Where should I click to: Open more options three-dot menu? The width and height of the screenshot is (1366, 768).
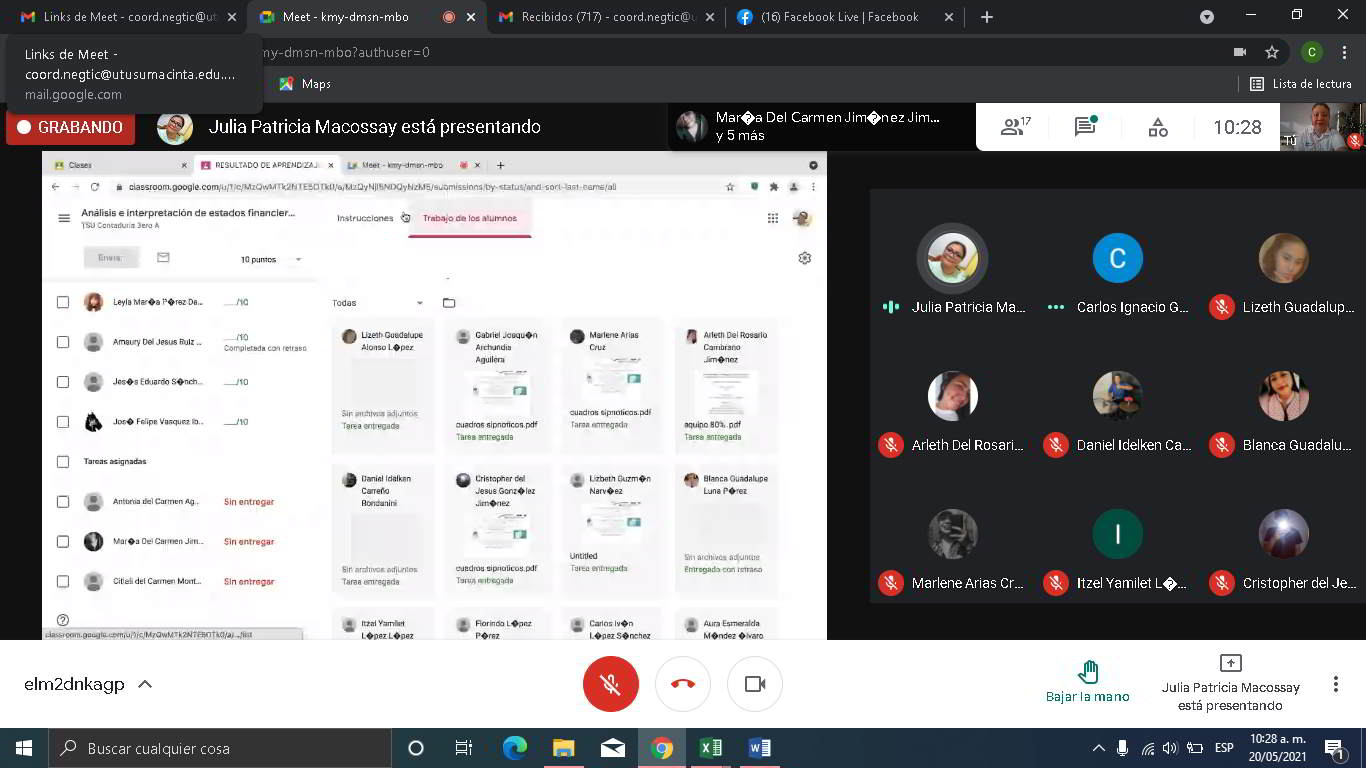[1335, 684]
